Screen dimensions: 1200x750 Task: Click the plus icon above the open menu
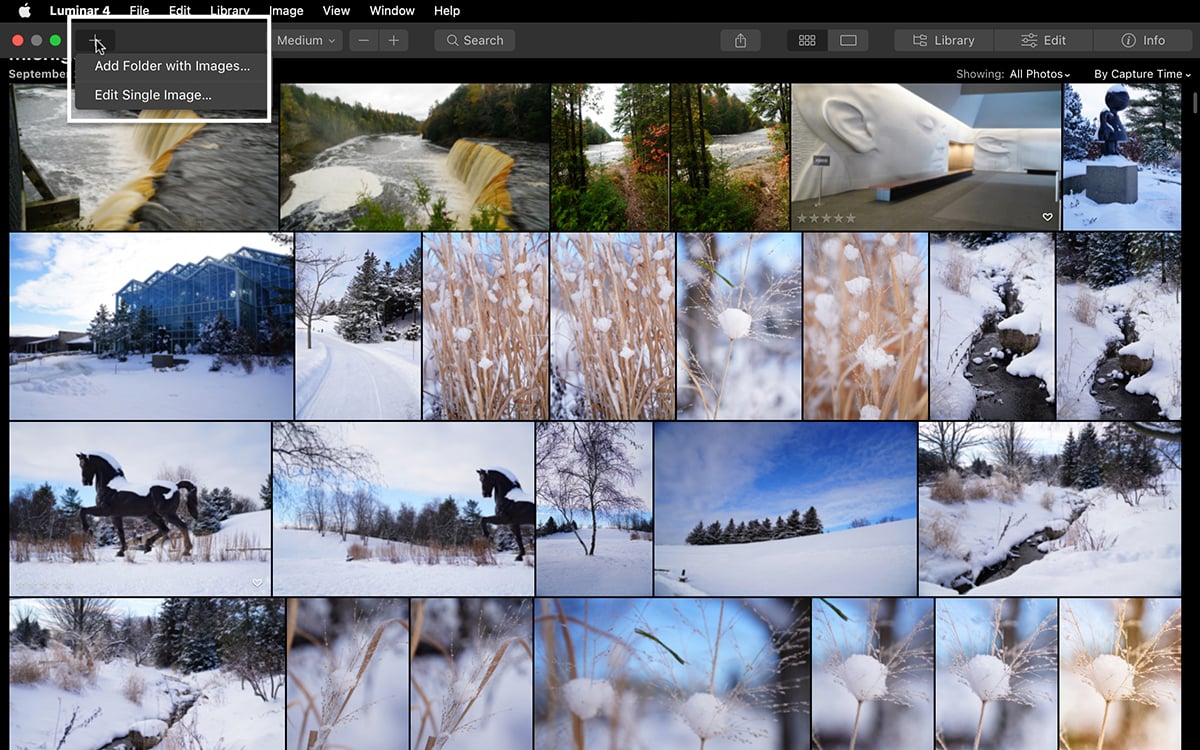(96, 41)
